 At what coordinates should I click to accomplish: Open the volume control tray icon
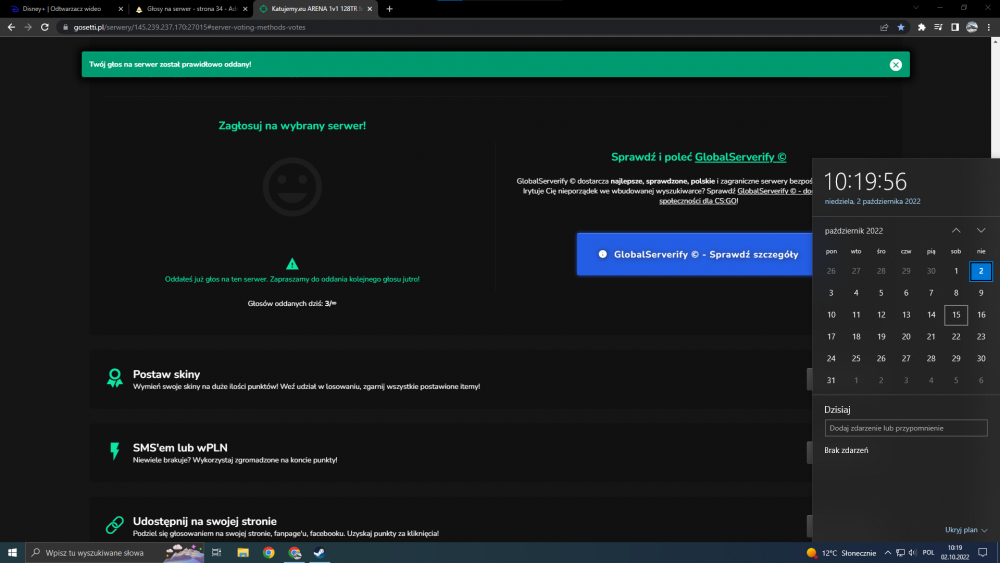(x=913, y=553)
